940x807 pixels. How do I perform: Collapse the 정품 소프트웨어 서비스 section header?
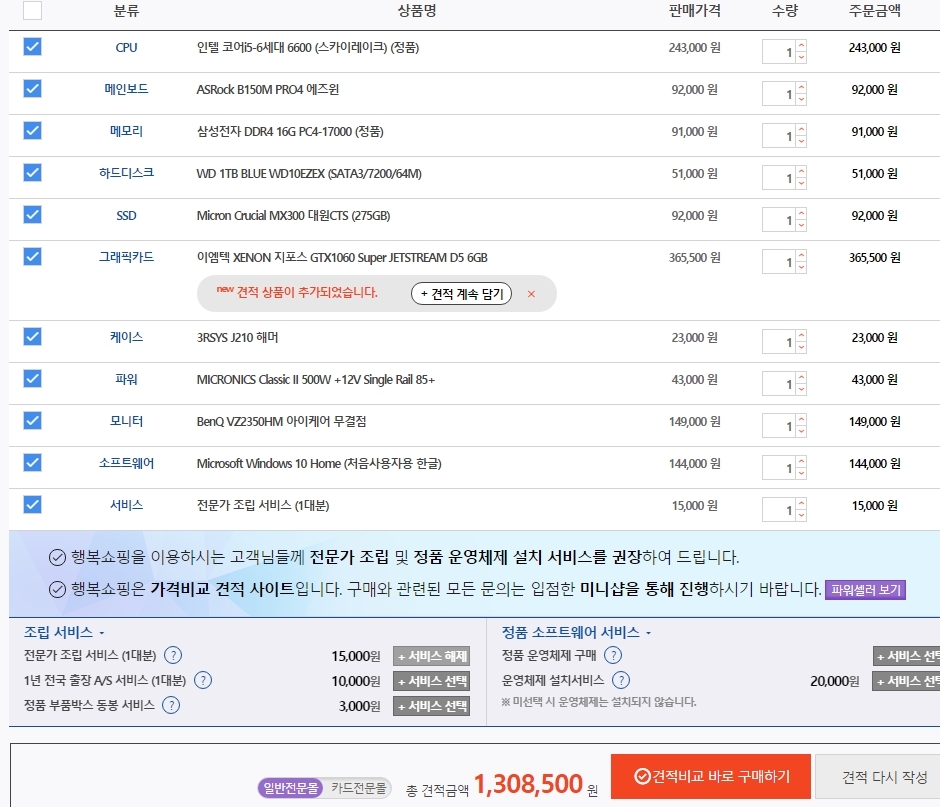pos(575,633)
